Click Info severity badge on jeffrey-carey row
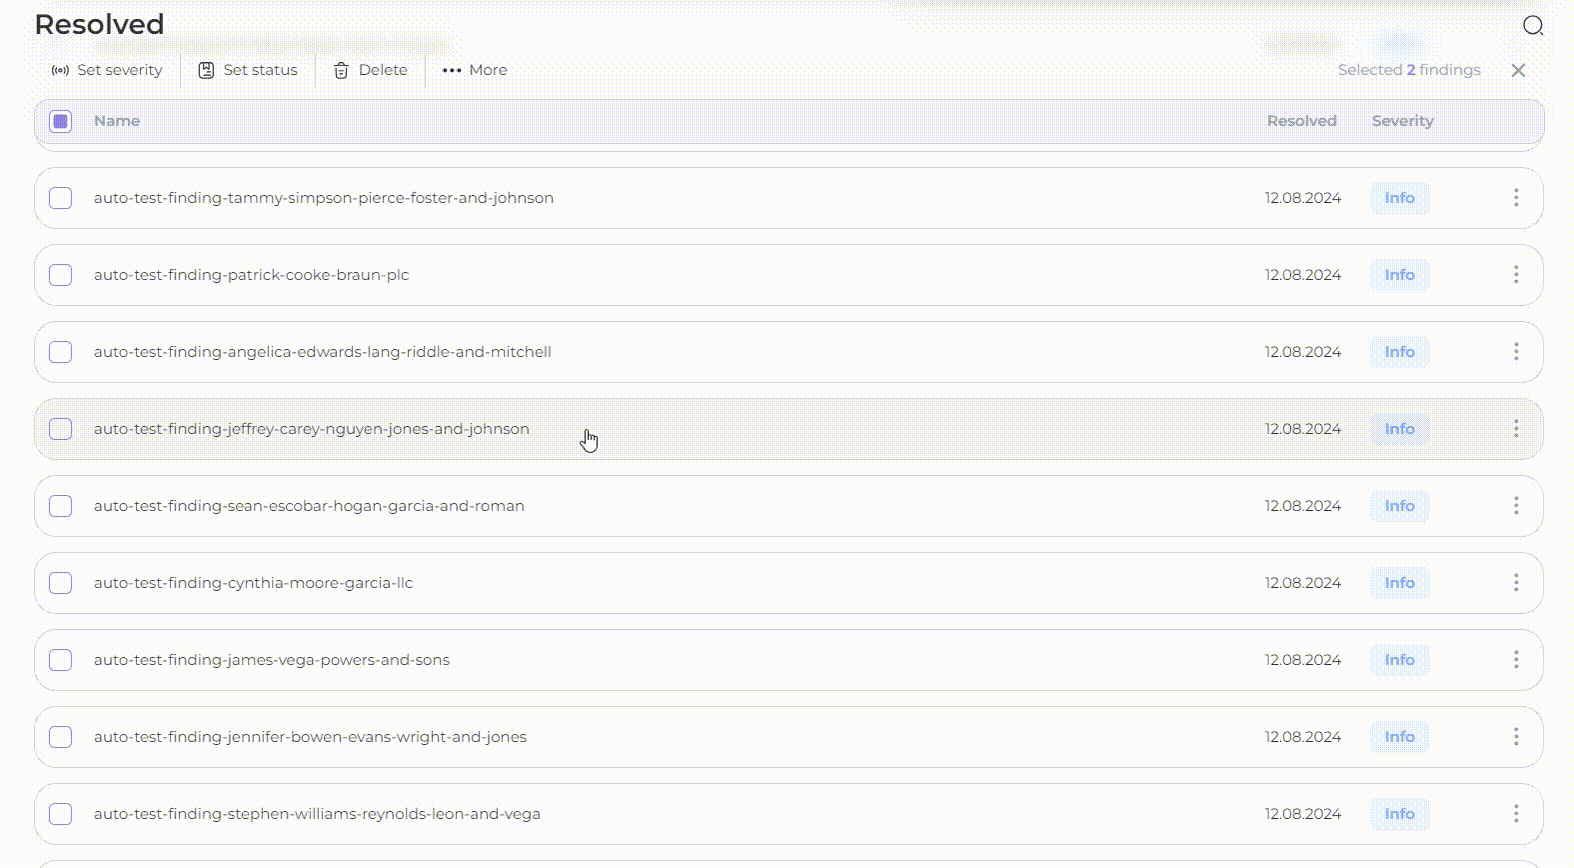 click(1399, 429)
